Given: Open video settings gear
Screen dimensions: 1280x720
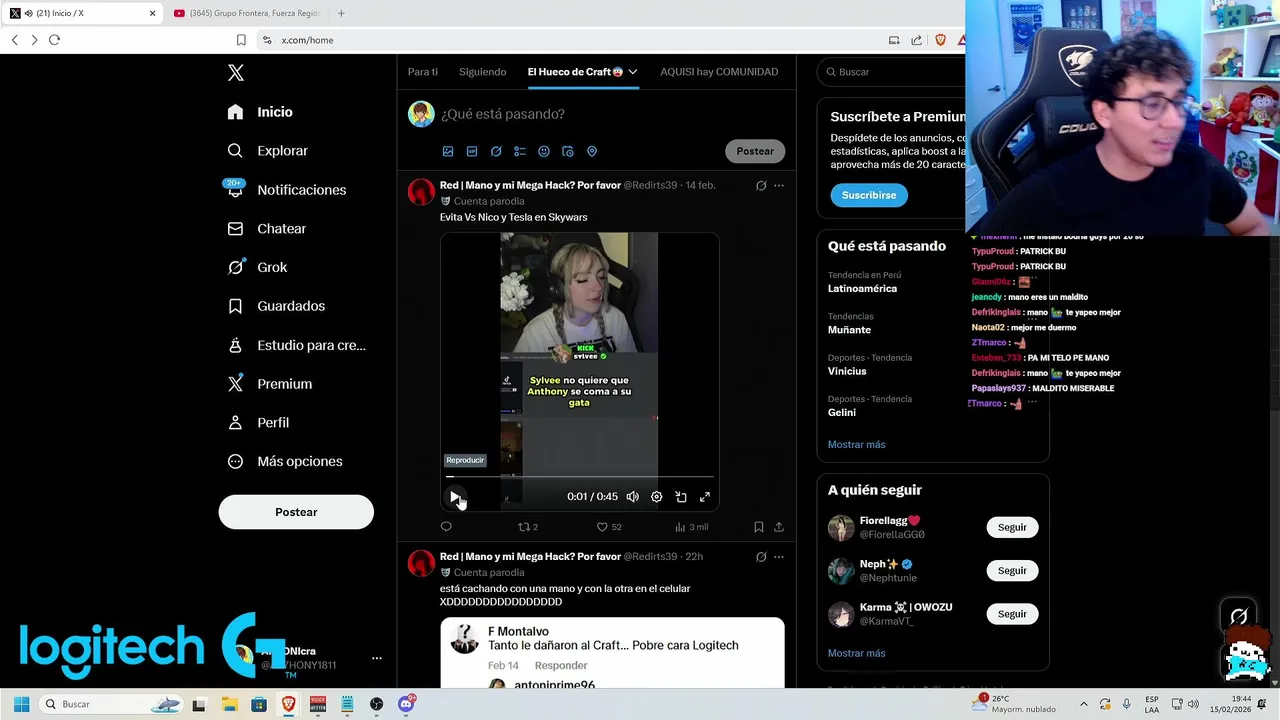Looking at the screenshot, I should pos(657,497).
